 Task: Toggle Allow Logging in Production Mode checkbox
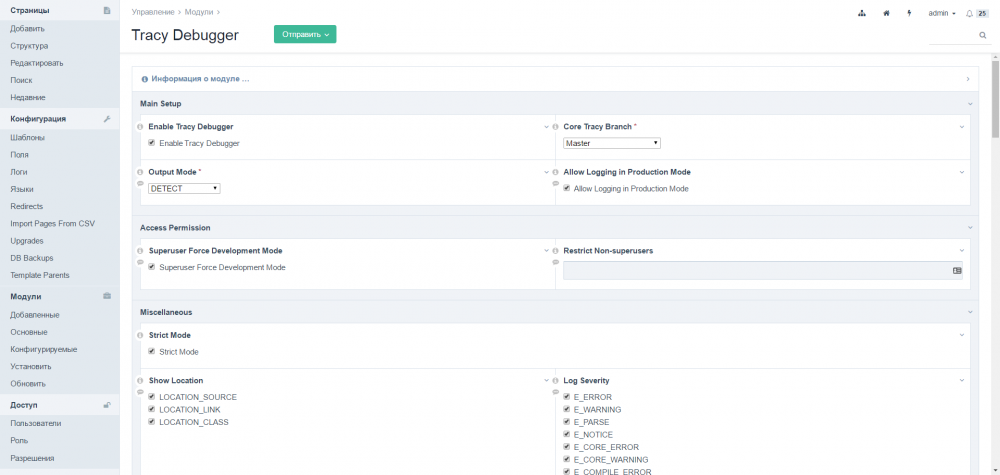pyautogui.click(x=566, y=188)
